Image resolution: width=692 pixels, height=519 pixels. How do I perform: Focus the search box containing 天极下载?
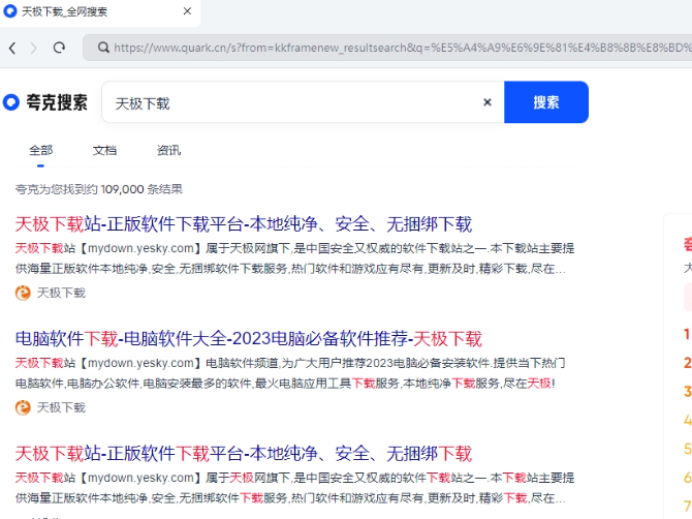click(x=303, y=102)
